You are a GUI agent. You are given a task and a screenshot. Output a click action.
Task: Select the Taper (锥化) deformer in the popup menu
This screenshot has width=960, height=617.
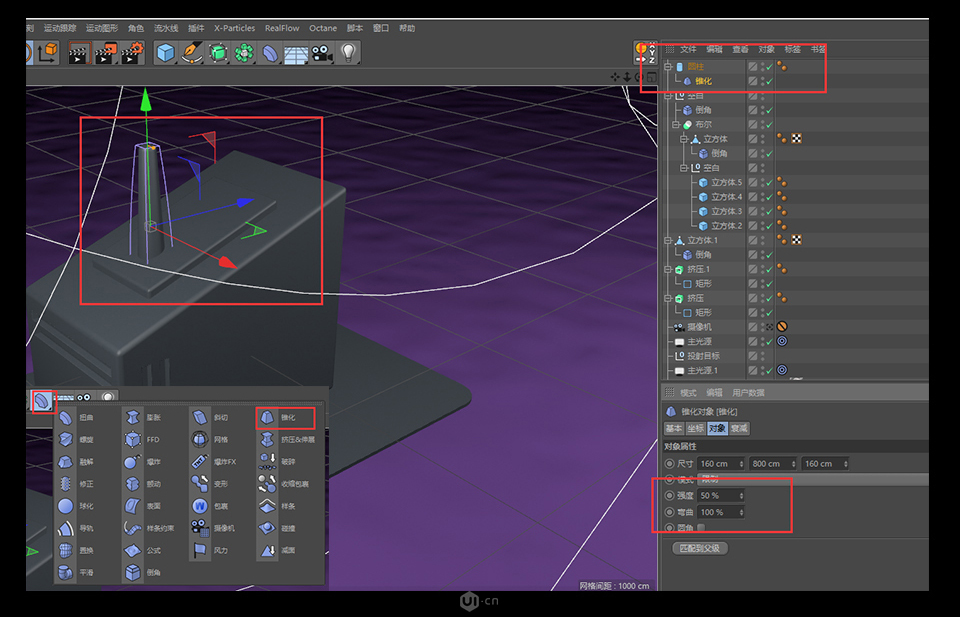tap(265, 419)
